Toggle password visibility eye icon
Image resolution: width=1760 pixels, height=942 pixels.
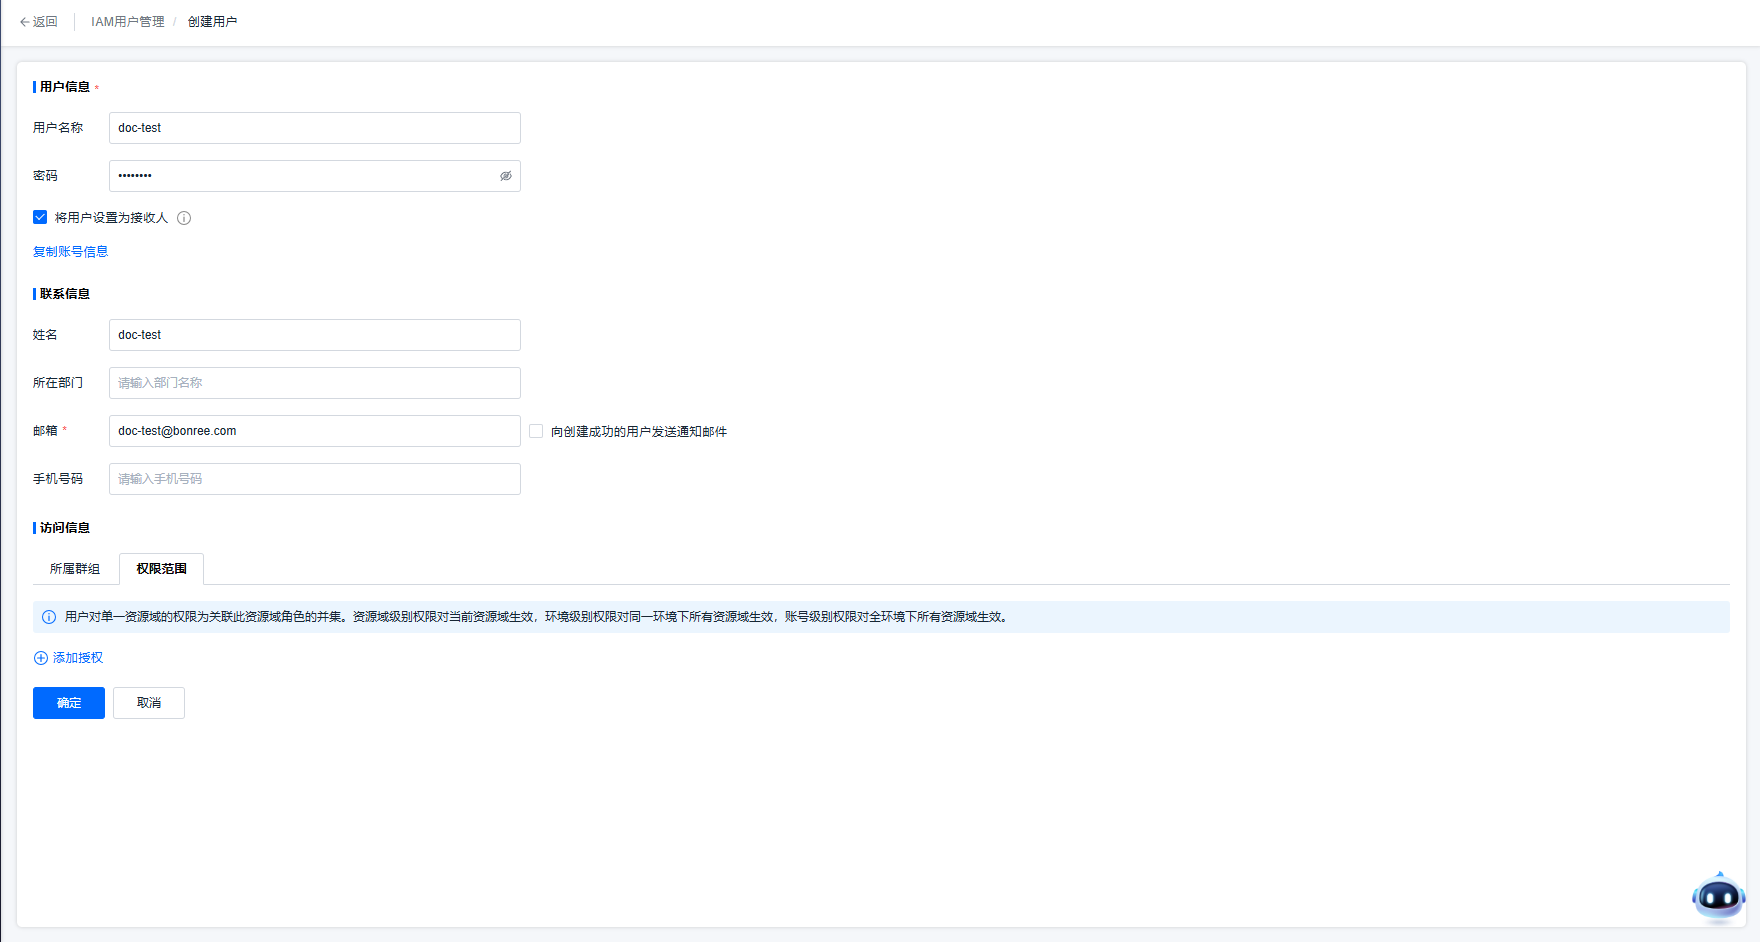[506, 176]
